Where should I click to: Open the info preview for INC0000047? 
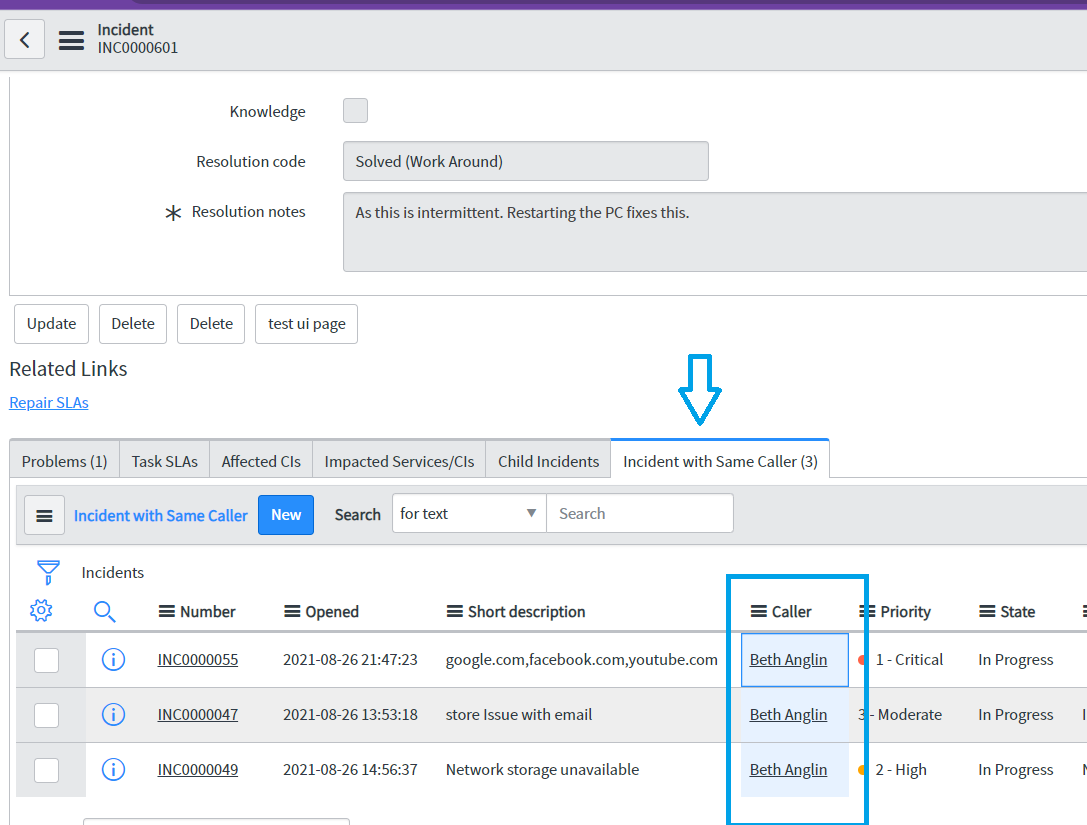click(113, 714)
